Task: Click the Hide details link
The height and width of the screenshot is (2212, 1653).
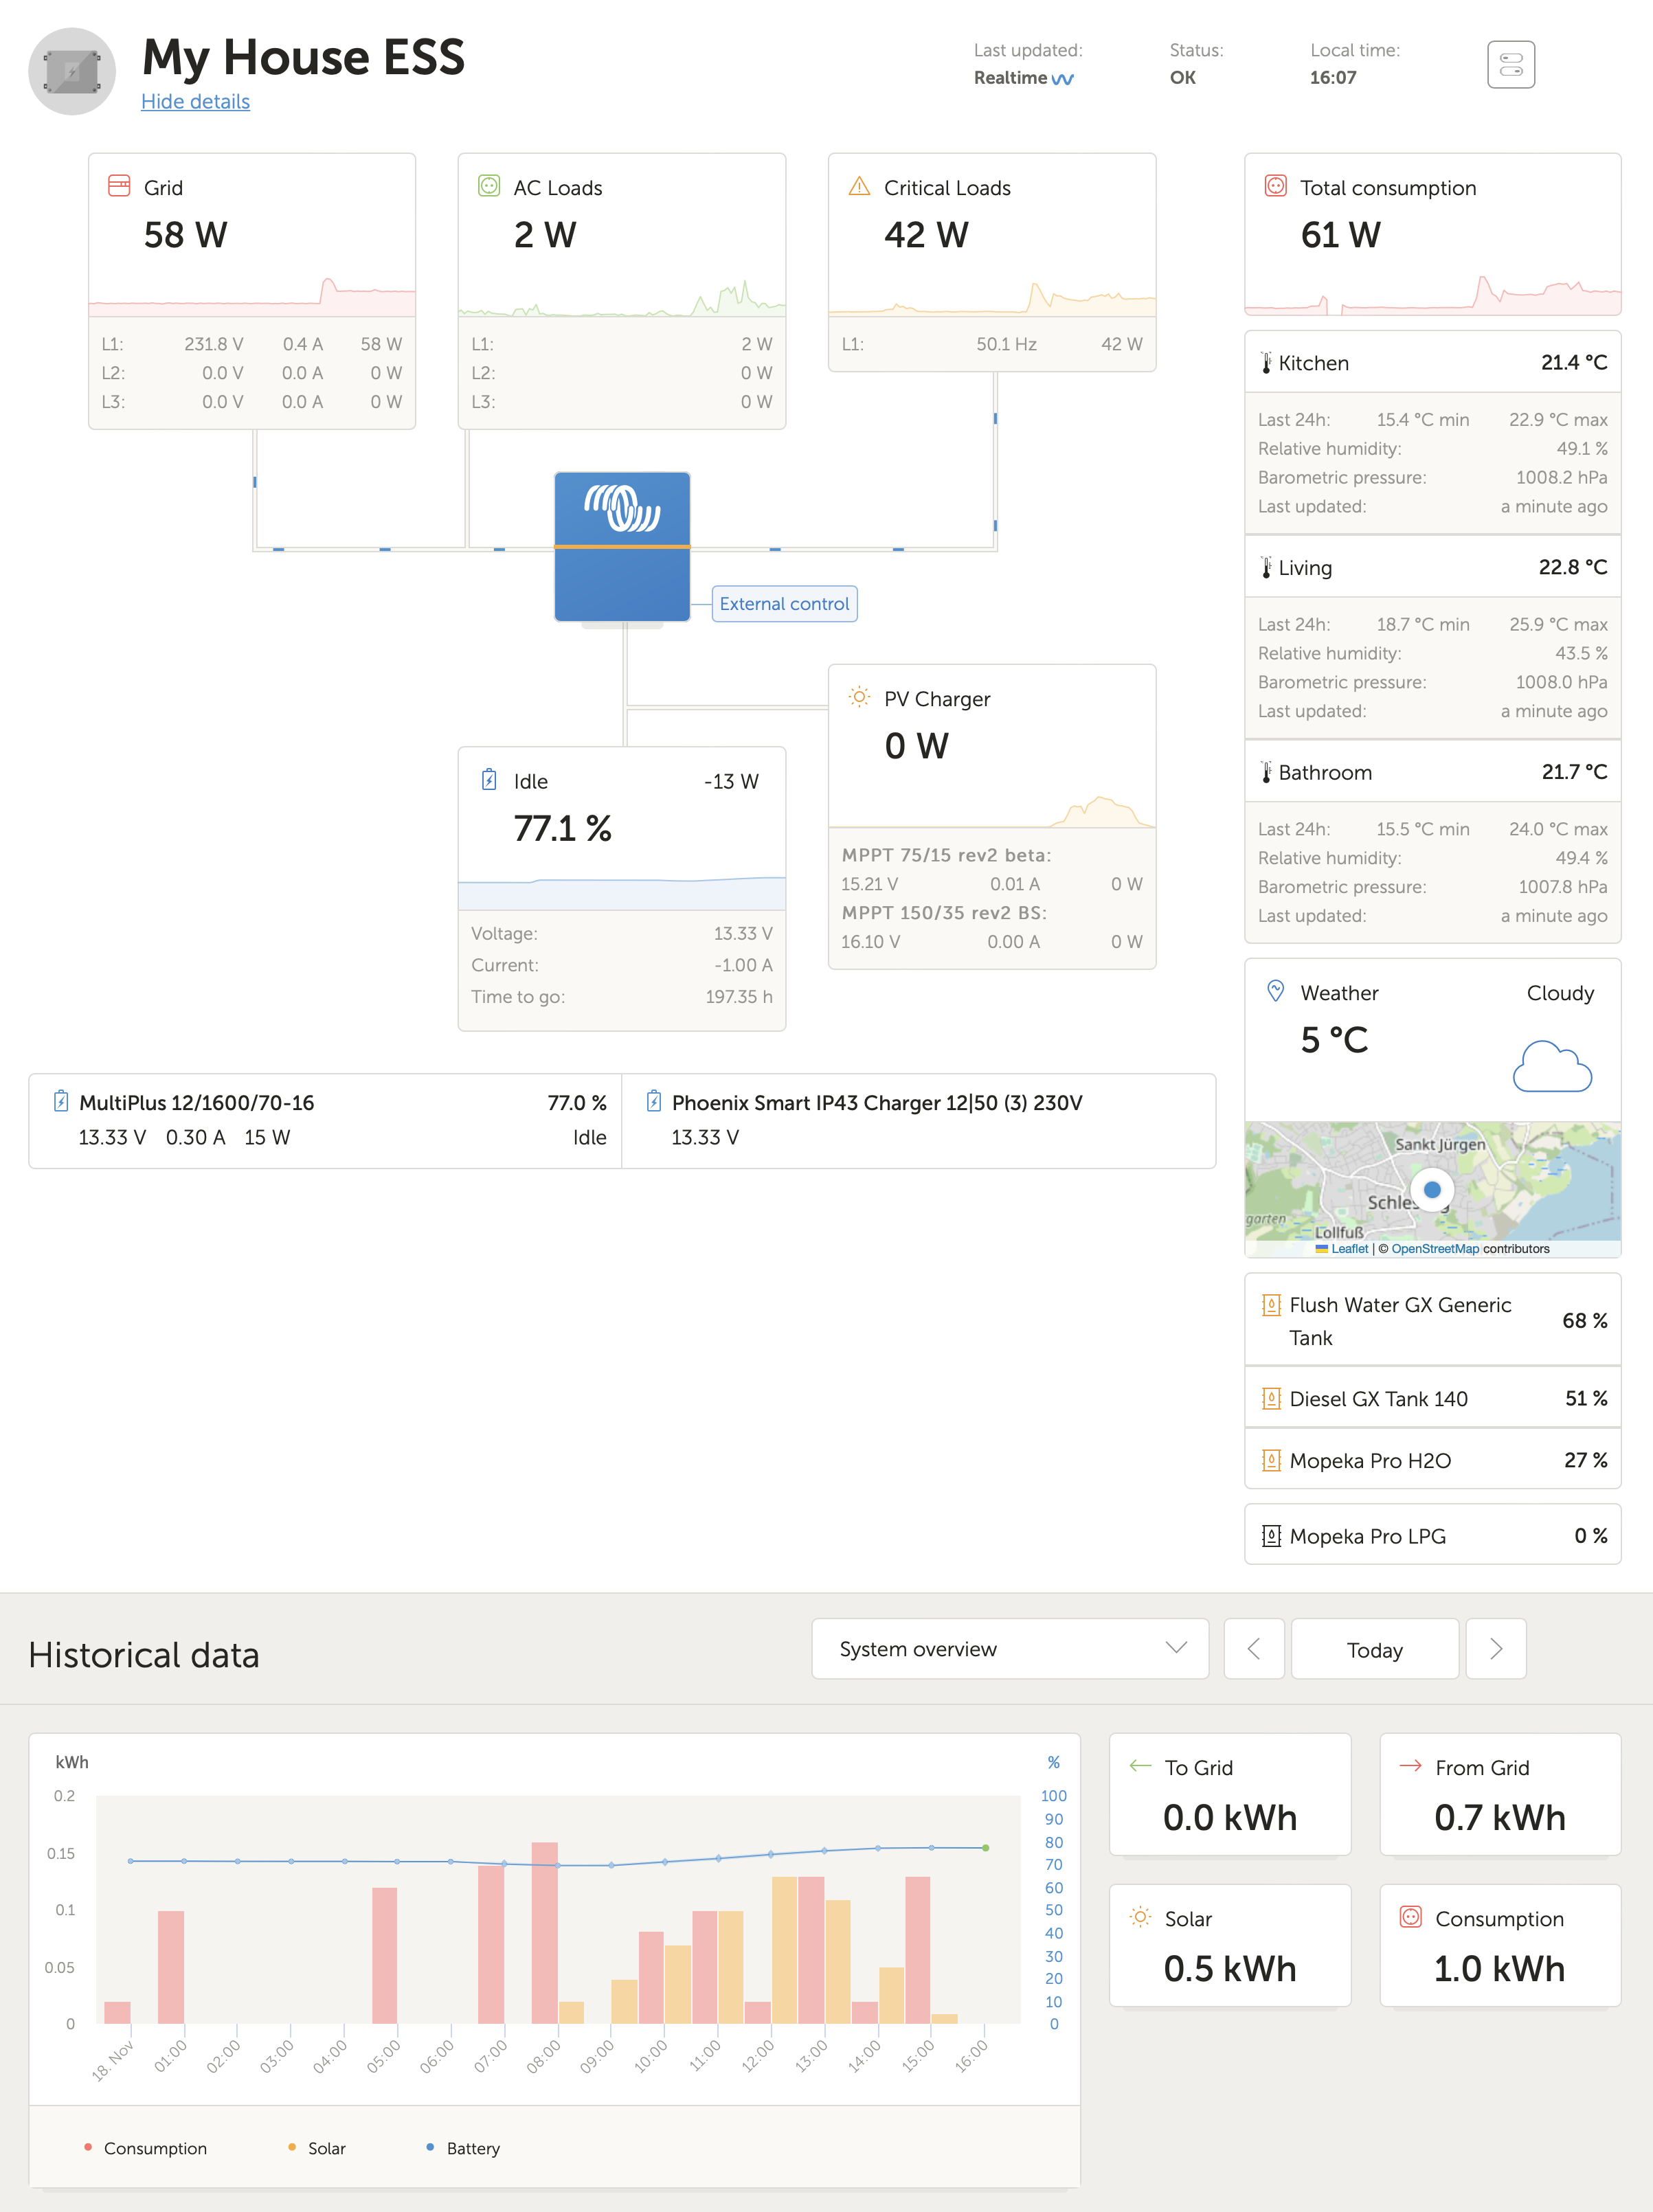Action: coord(196,101)
